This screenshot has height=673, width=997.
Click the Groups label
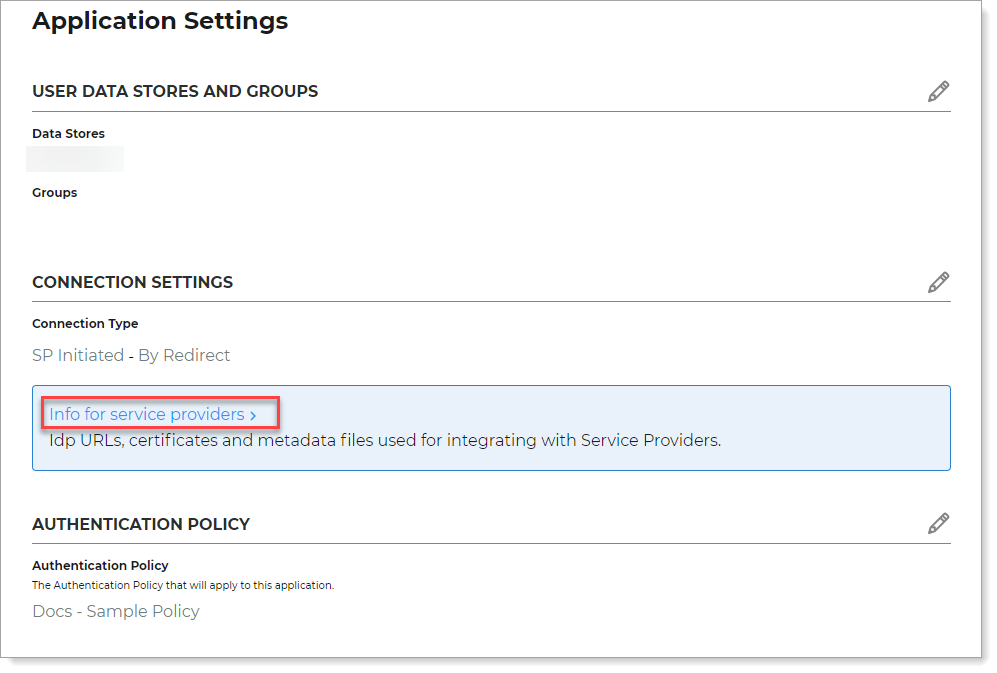(55, 193)
